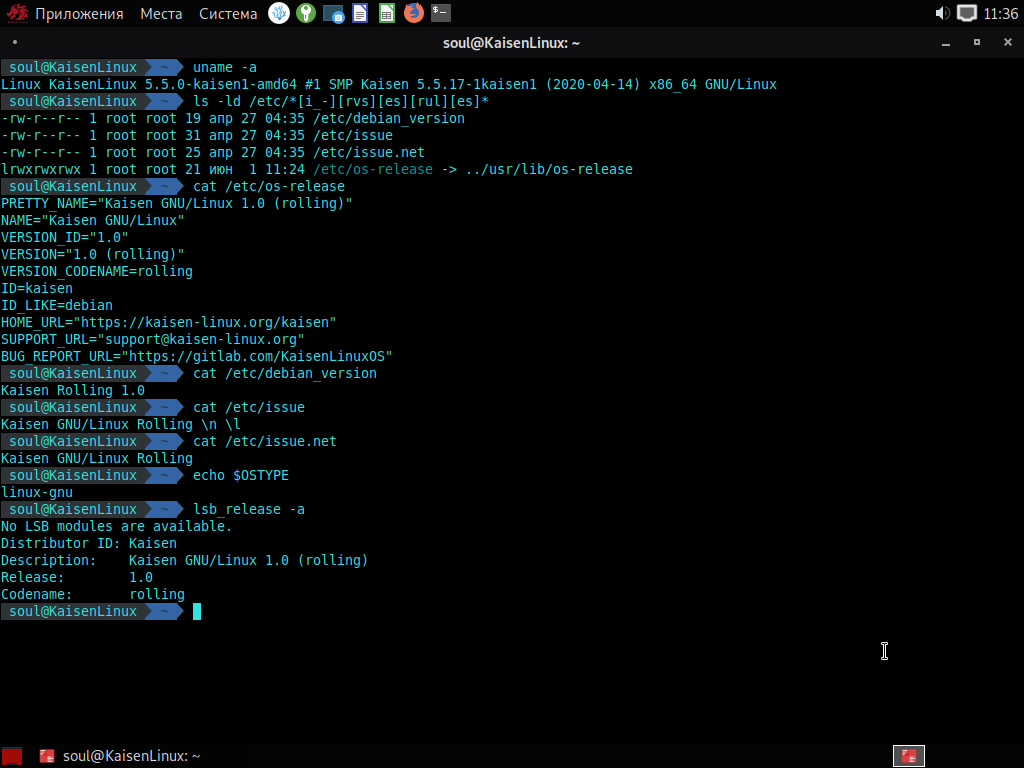Click the SUPPORT_URL line text

pos(153,339)
